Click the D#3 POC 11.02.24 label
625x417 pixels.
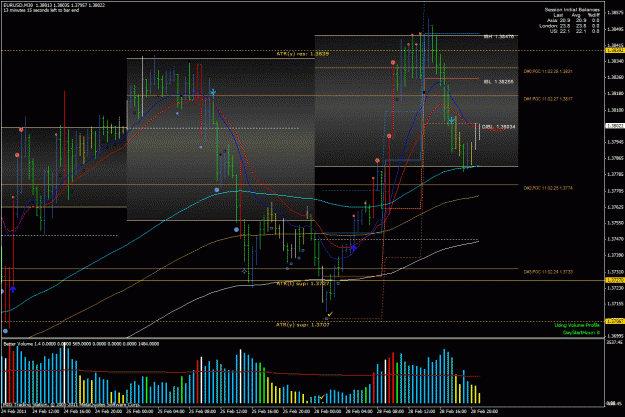[x=548, y=272]
